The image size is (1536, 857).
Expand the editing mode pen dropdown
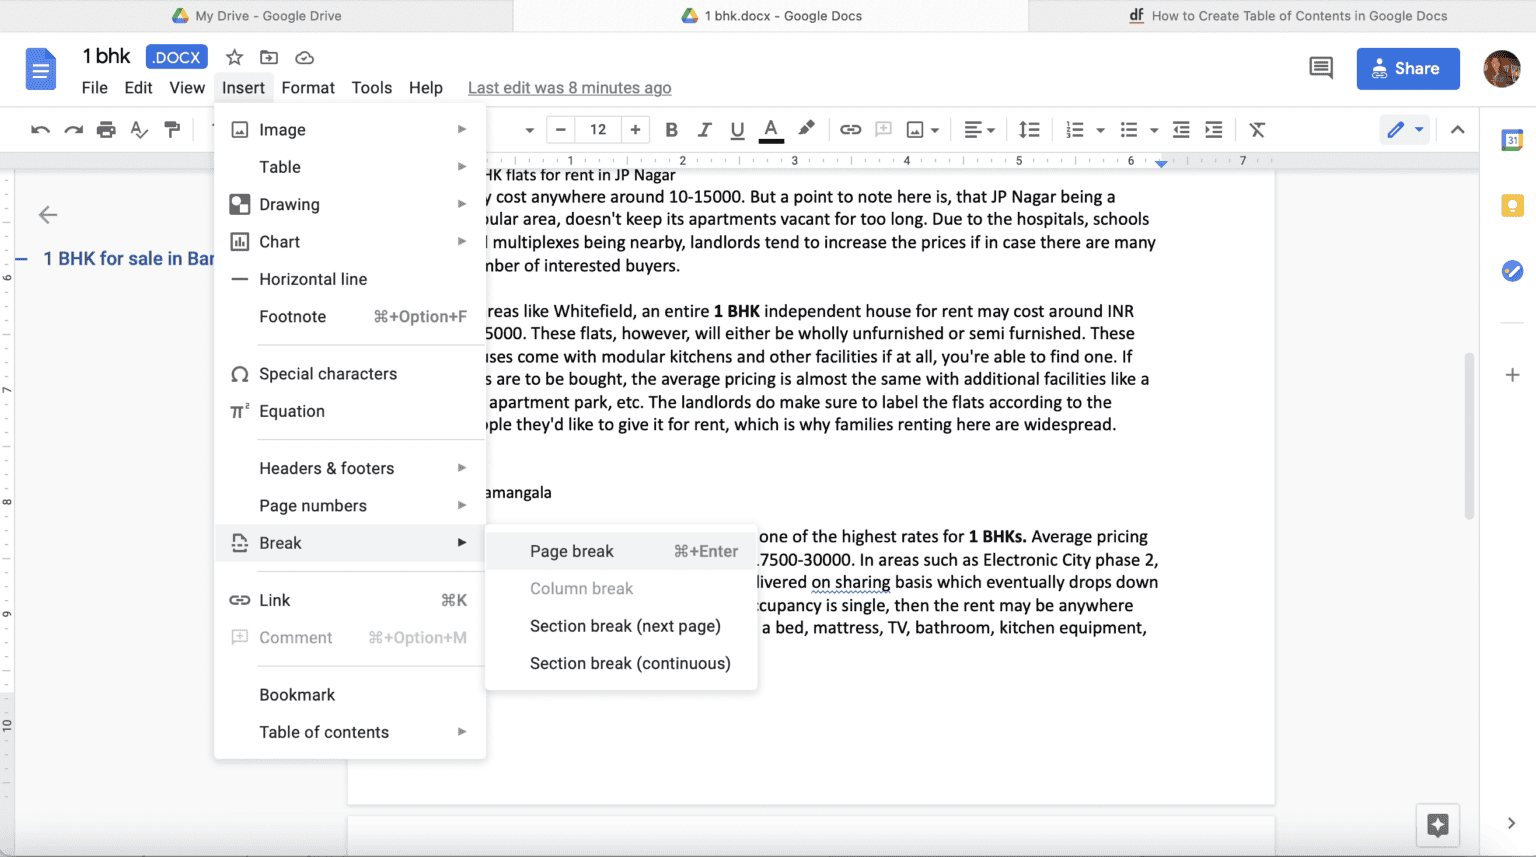pos(1418,129)
